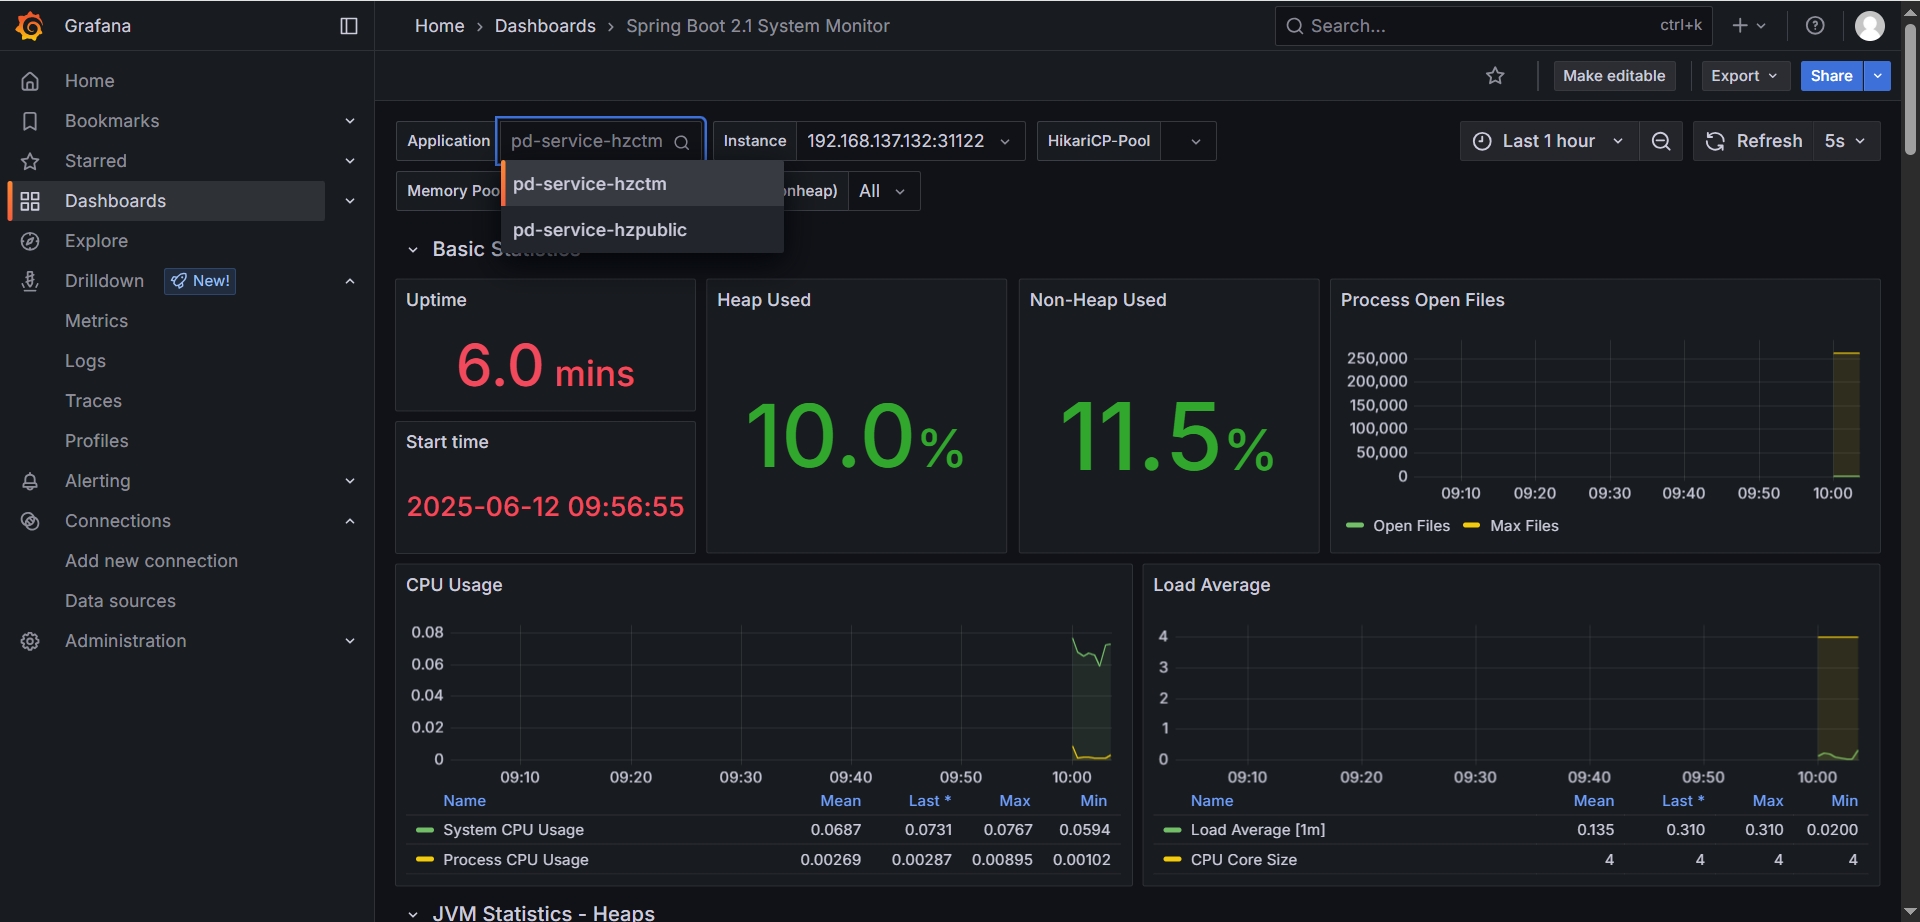1920x922 pixels.
Task: Collapse the Basic Statistics row
Action: coord(413,250)
